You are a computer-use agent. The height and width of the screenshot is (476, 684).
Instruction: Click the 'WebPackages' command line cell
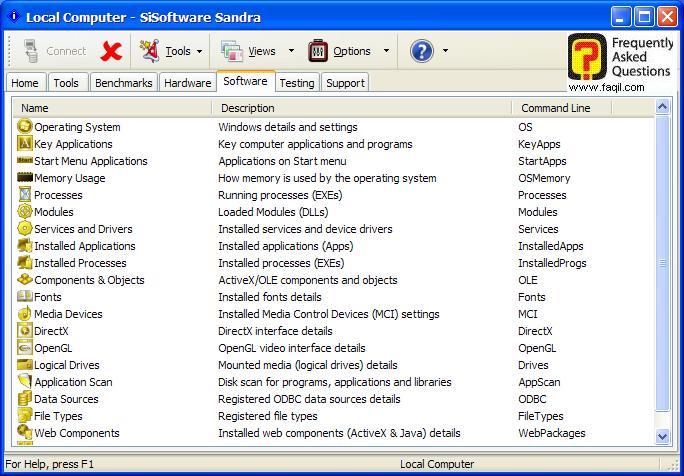tap(552, 433)
